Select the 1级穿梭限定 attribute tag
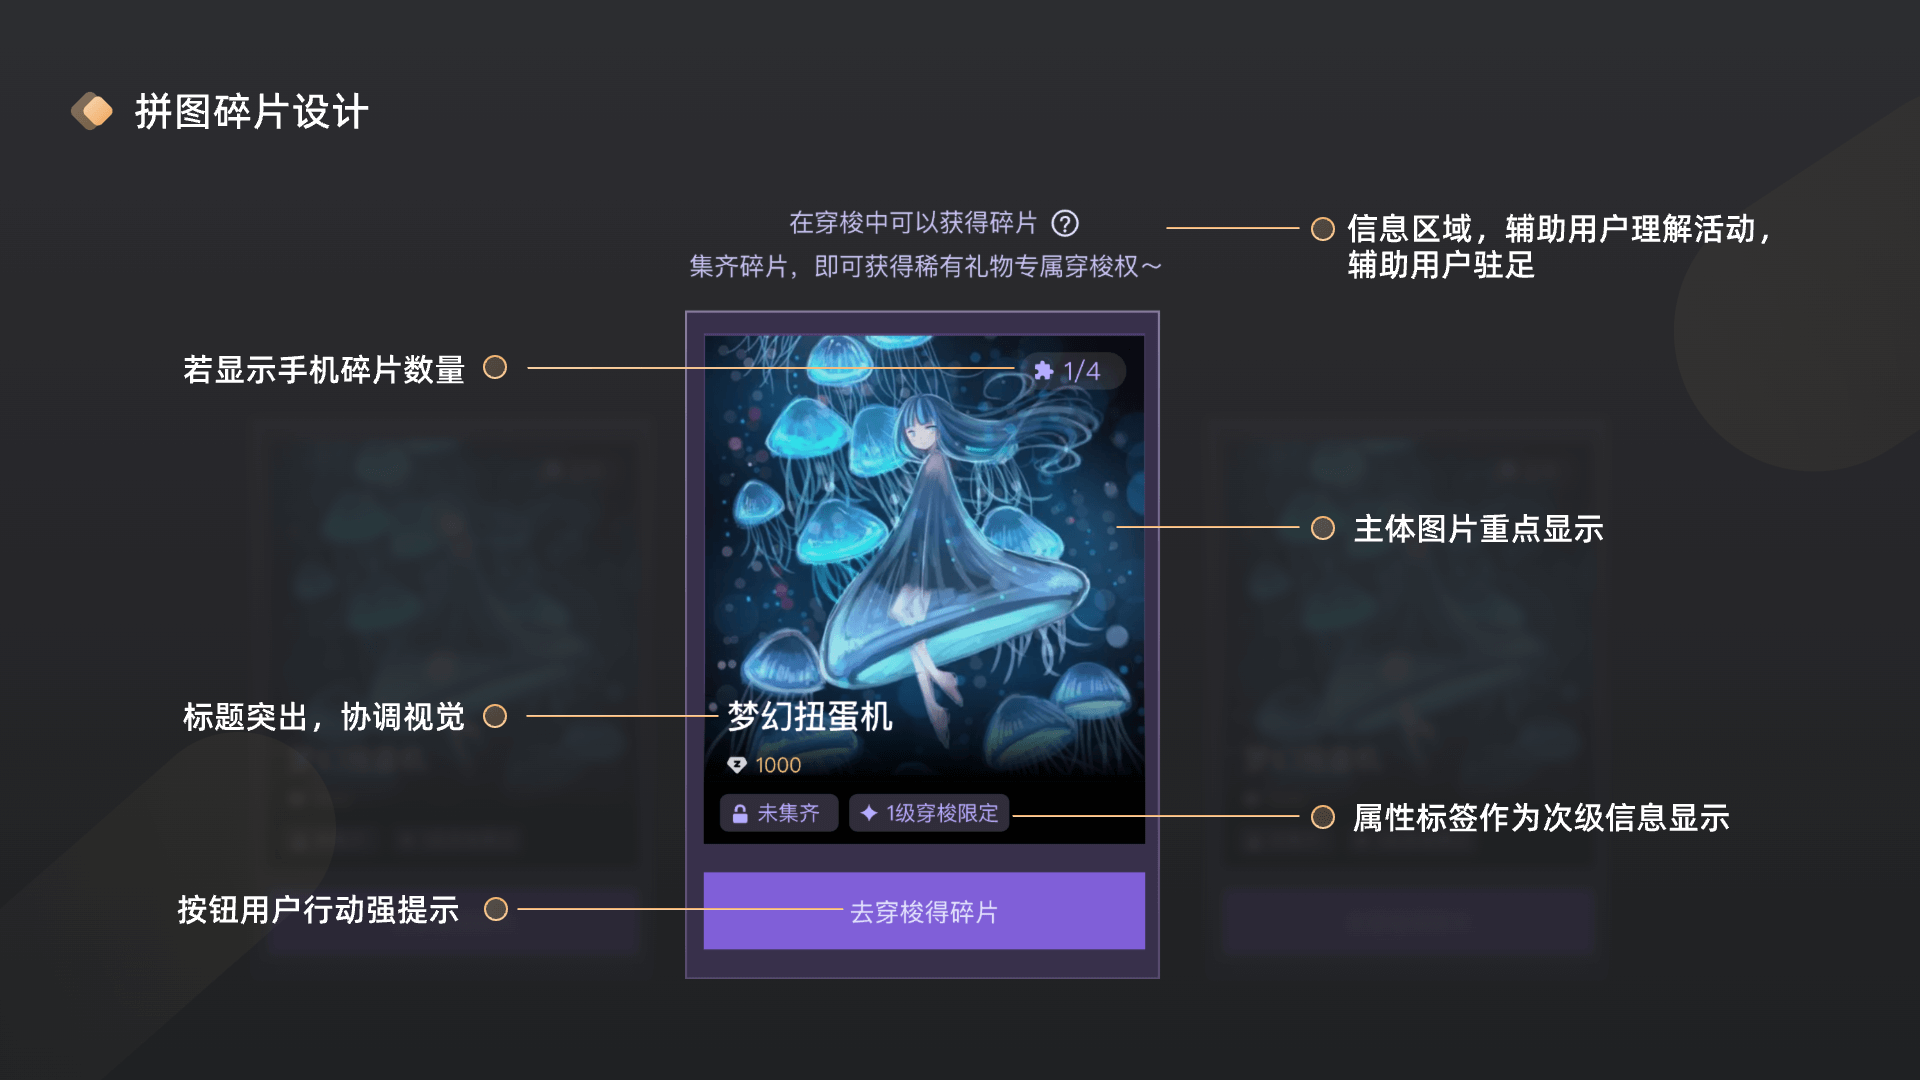 (929, 813)
